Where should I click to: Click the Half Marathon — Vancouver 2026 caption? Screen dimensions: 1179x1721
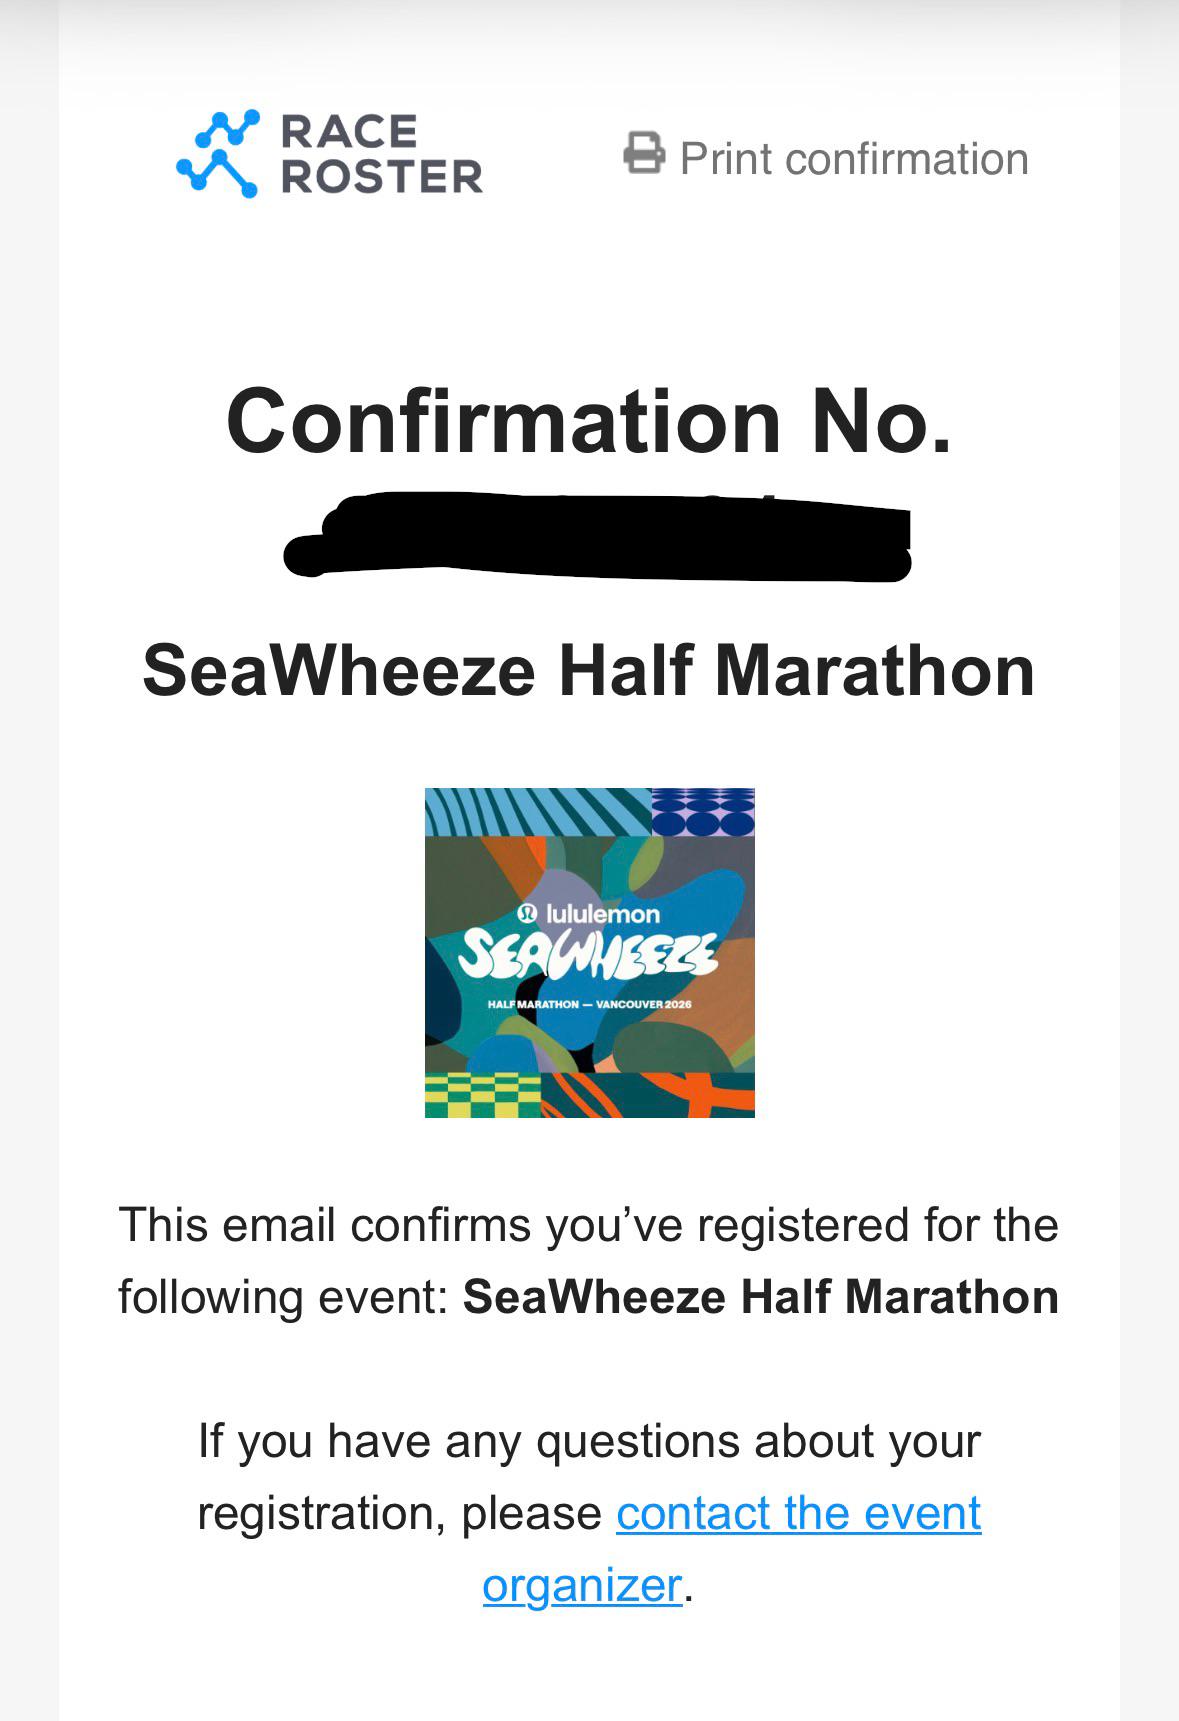[x=589, y=1004]
